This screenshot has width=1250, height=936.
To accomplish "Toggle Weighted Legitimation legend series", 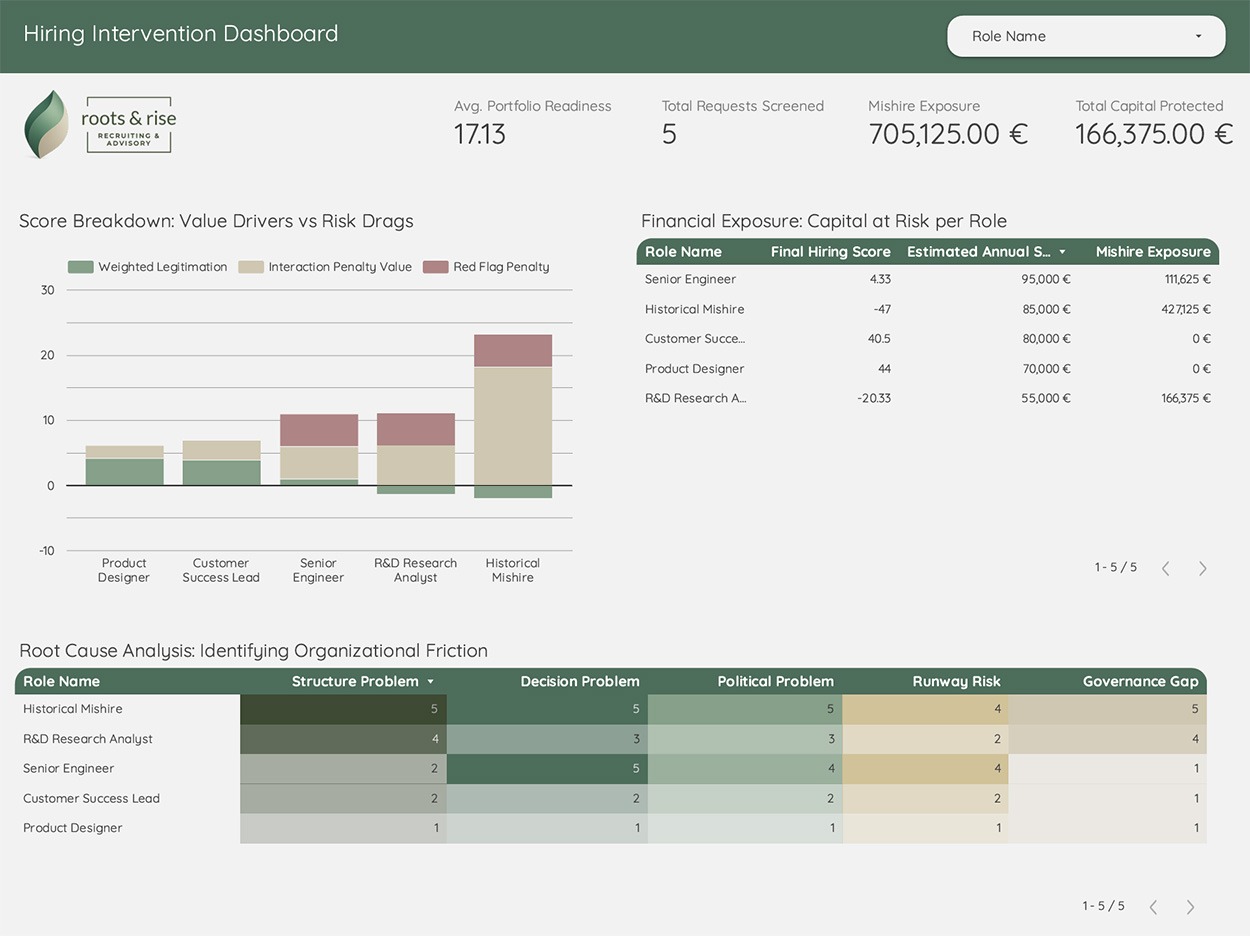I will [x=148, y=267].
